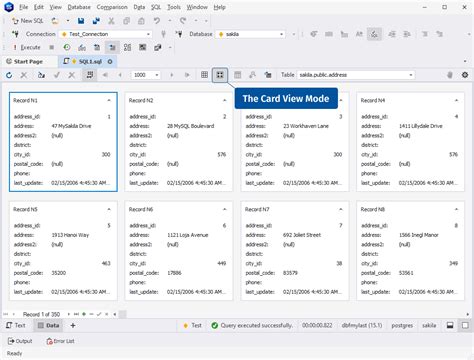Click the Redo arrow icon
This screenshot has height=360, width=474.
pos(183,21)
